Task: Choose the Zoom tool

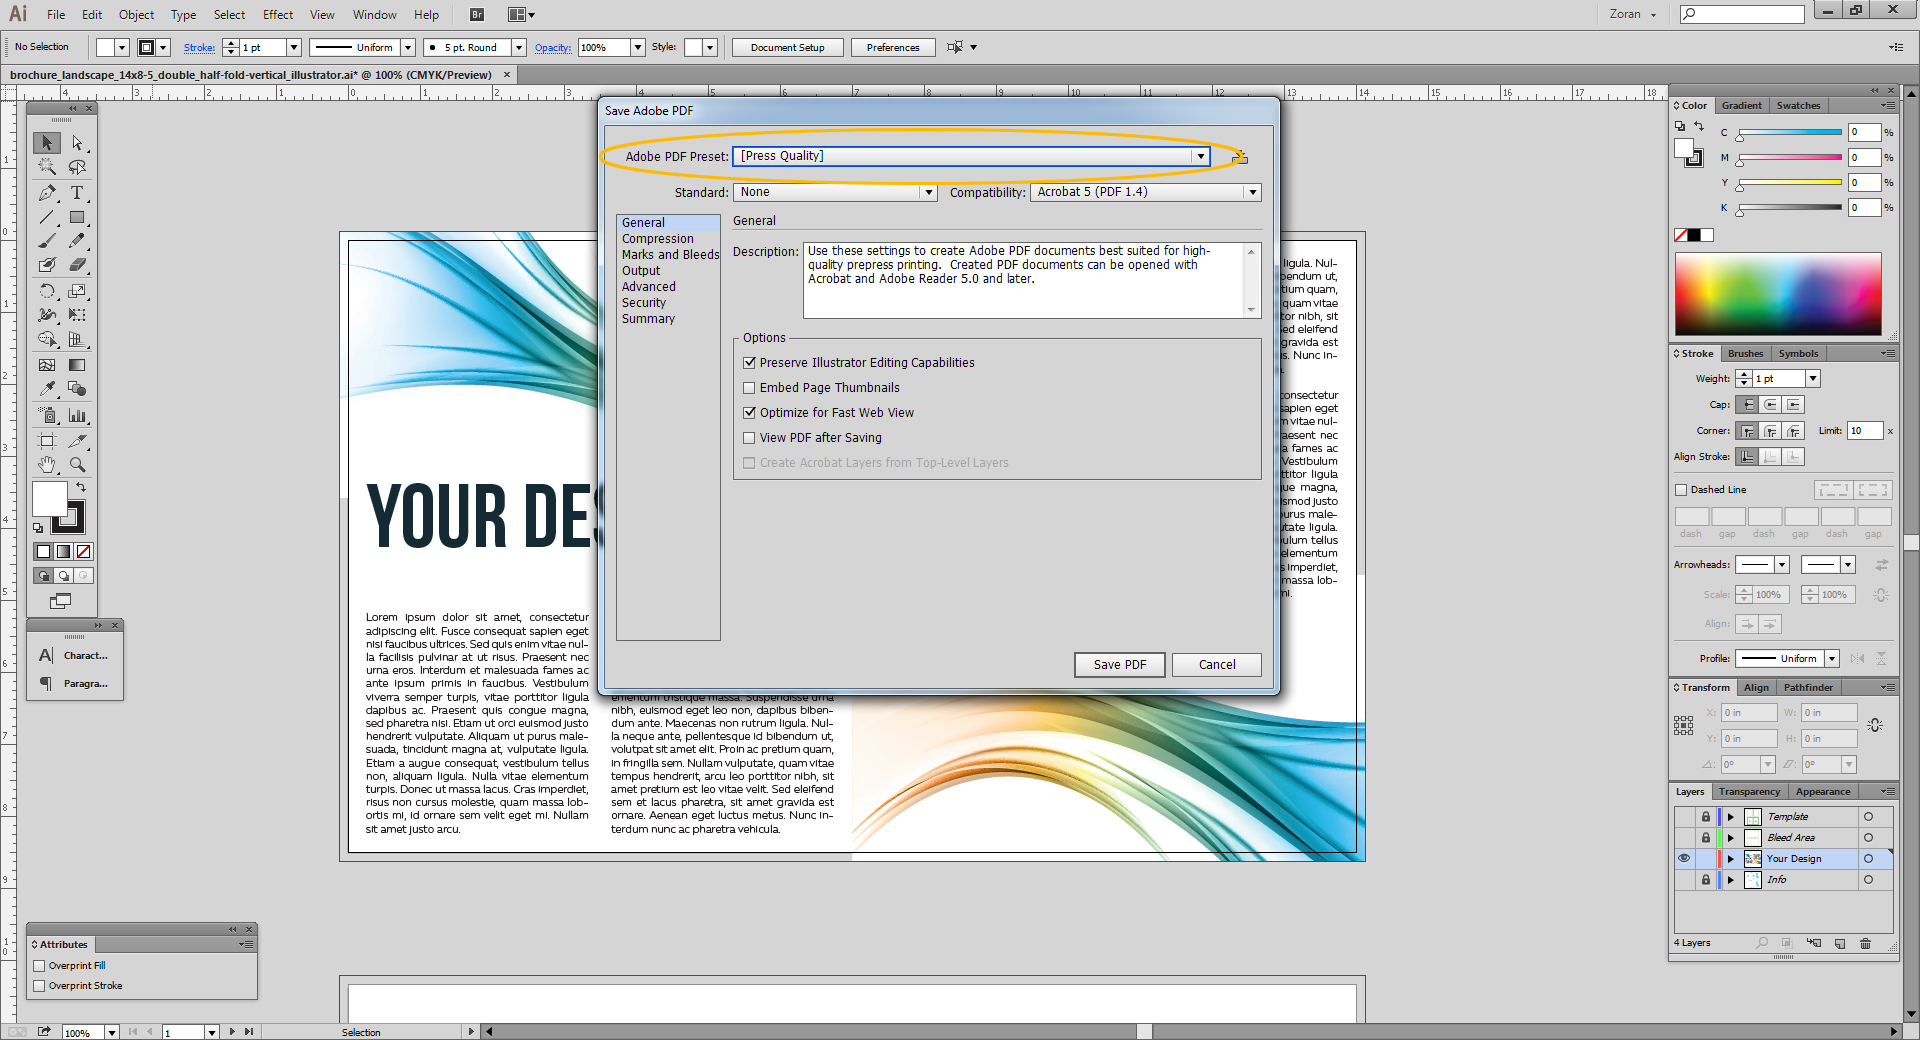Action: tap(79, 464)
